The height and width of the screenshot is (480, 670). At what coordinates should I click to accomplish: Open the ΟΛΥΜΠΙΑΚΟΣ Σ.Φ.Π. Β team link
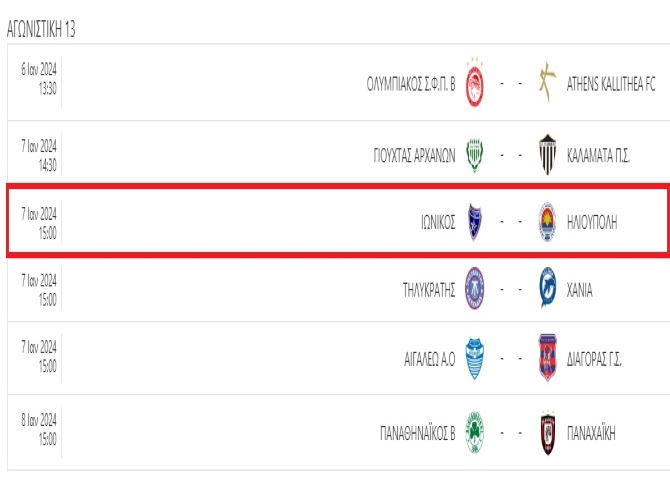click(x=411, y=84)
